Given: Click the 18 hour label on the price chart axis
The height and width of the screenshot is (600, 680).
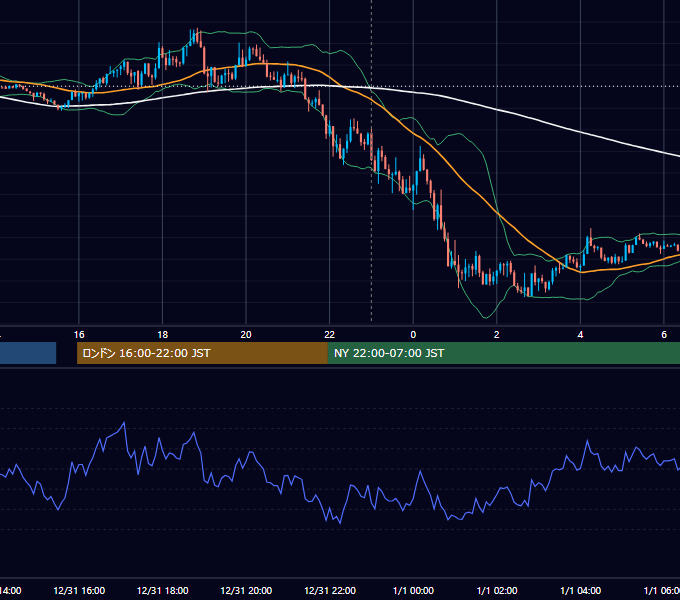Looking at the screenshot, I should click(x=163, y=335).
